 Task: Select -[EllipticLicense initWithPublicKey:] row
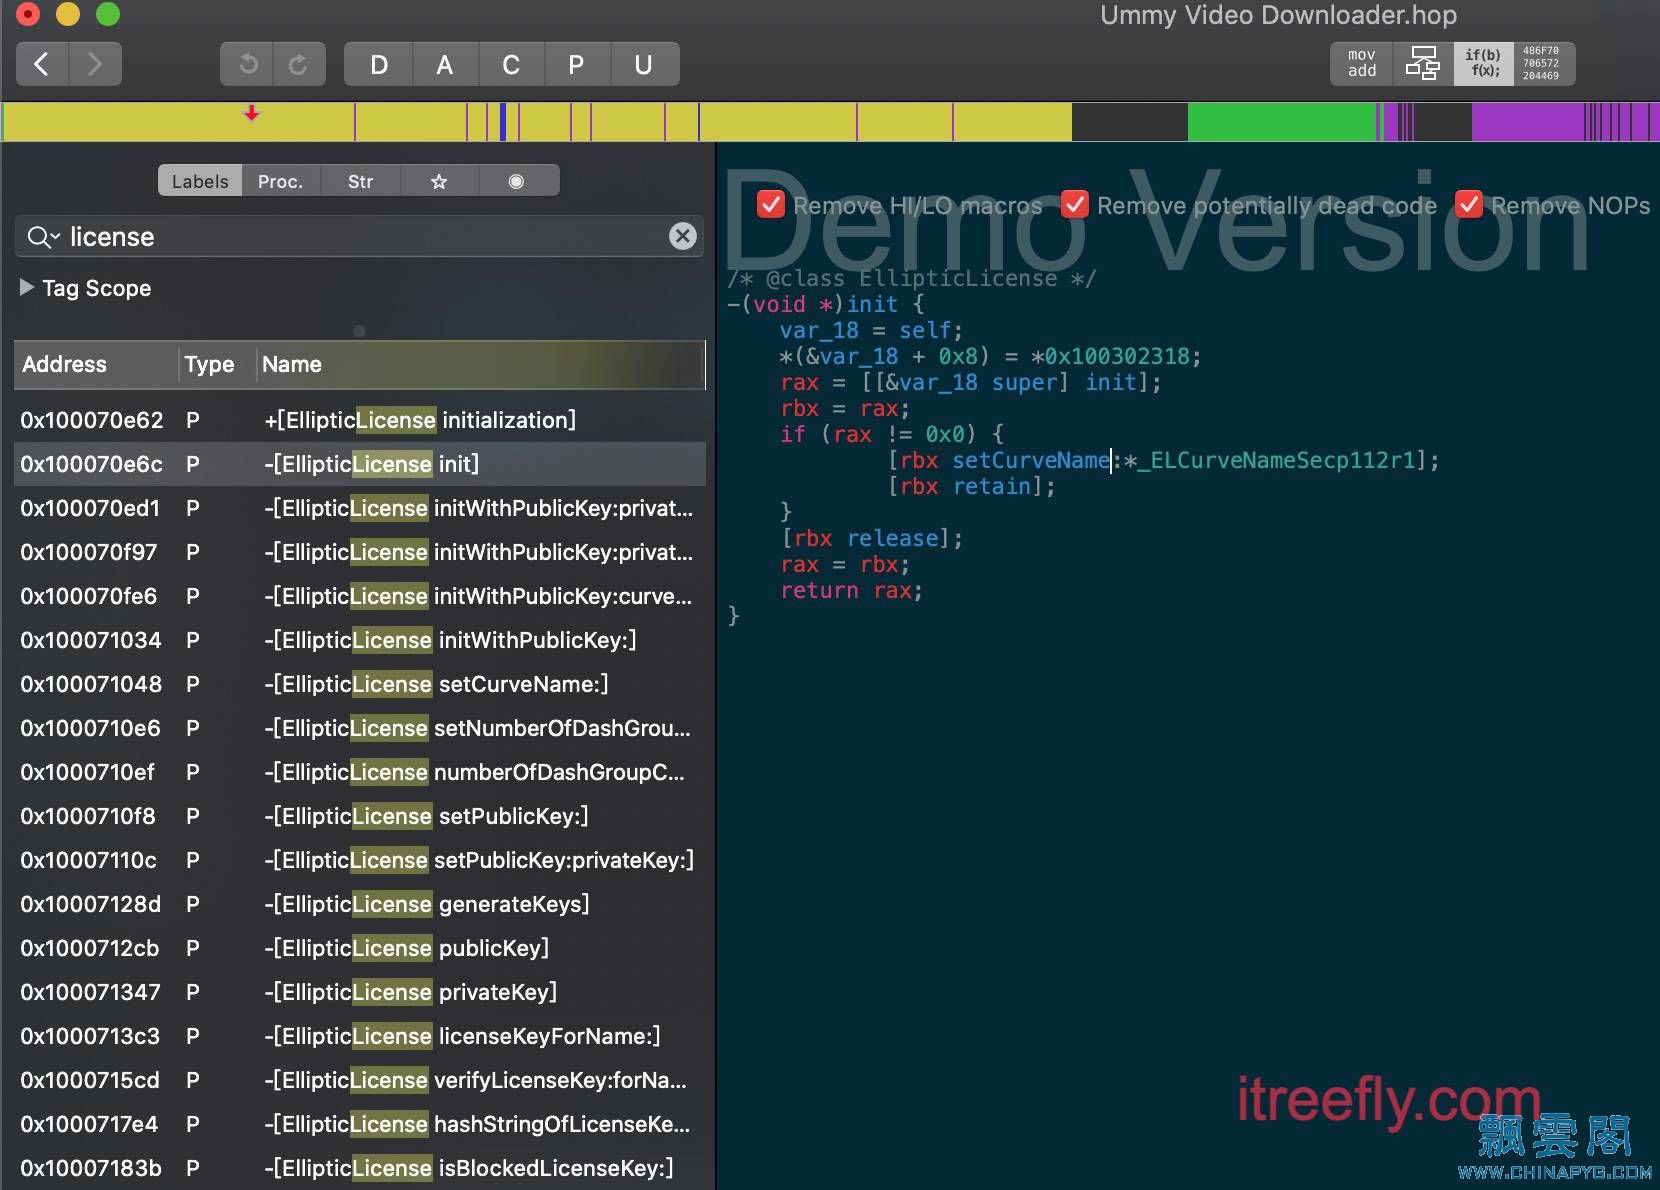click(x=360, y=640)
